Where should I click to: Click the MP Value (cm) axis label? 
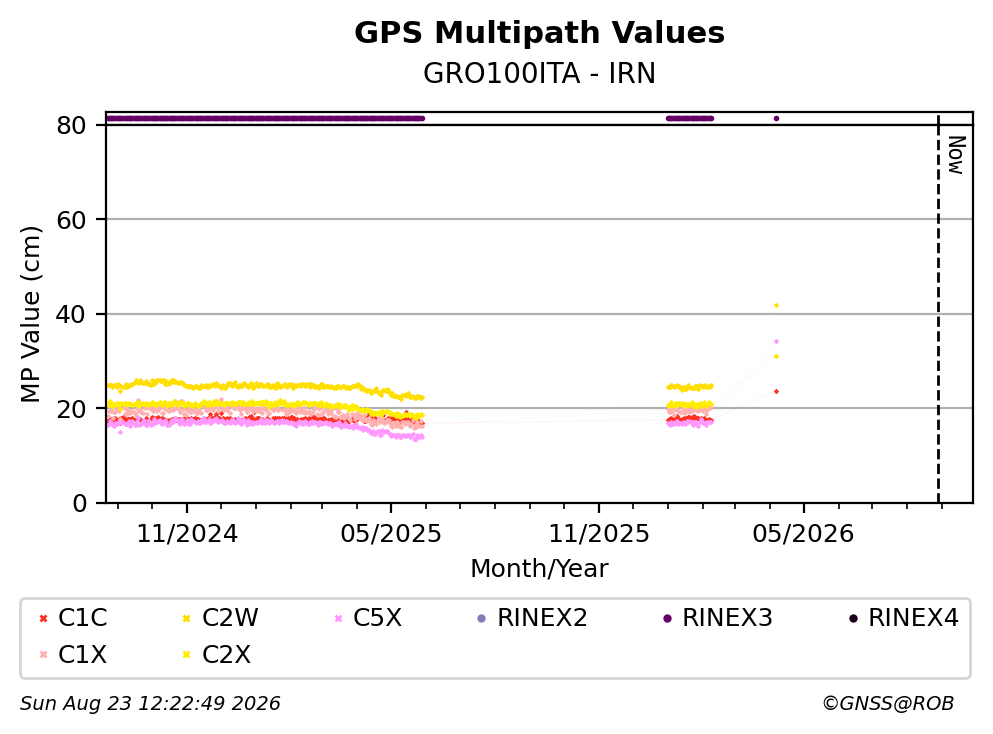pyautogui.click(x=30, y=314)
